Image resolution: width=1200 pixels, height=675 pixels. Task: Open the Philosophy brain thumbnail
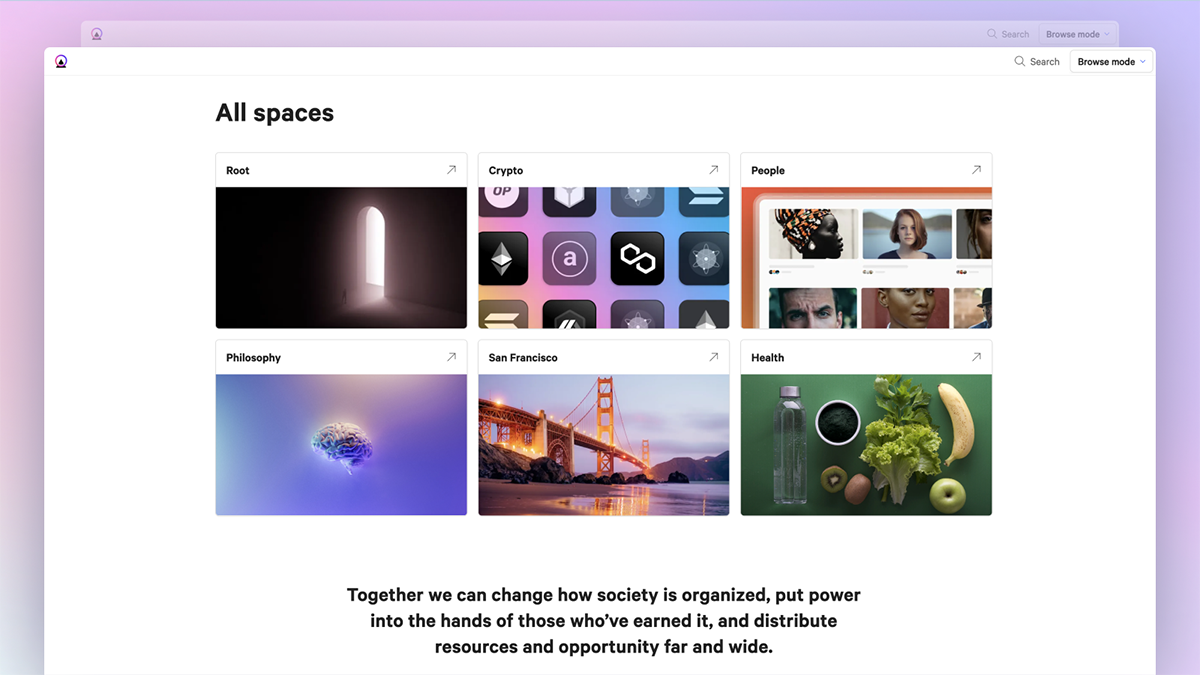[341, 444]
